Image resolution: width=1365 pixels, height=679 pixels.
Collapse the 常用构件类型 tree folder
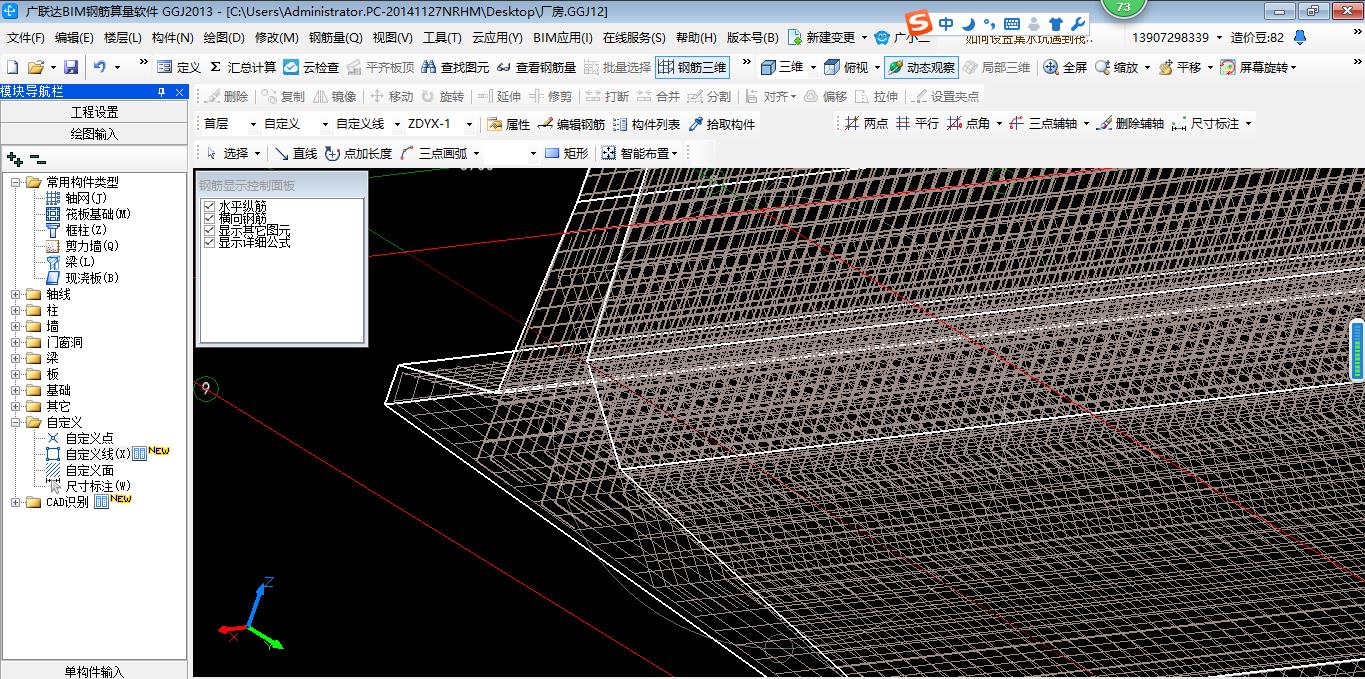16,182
